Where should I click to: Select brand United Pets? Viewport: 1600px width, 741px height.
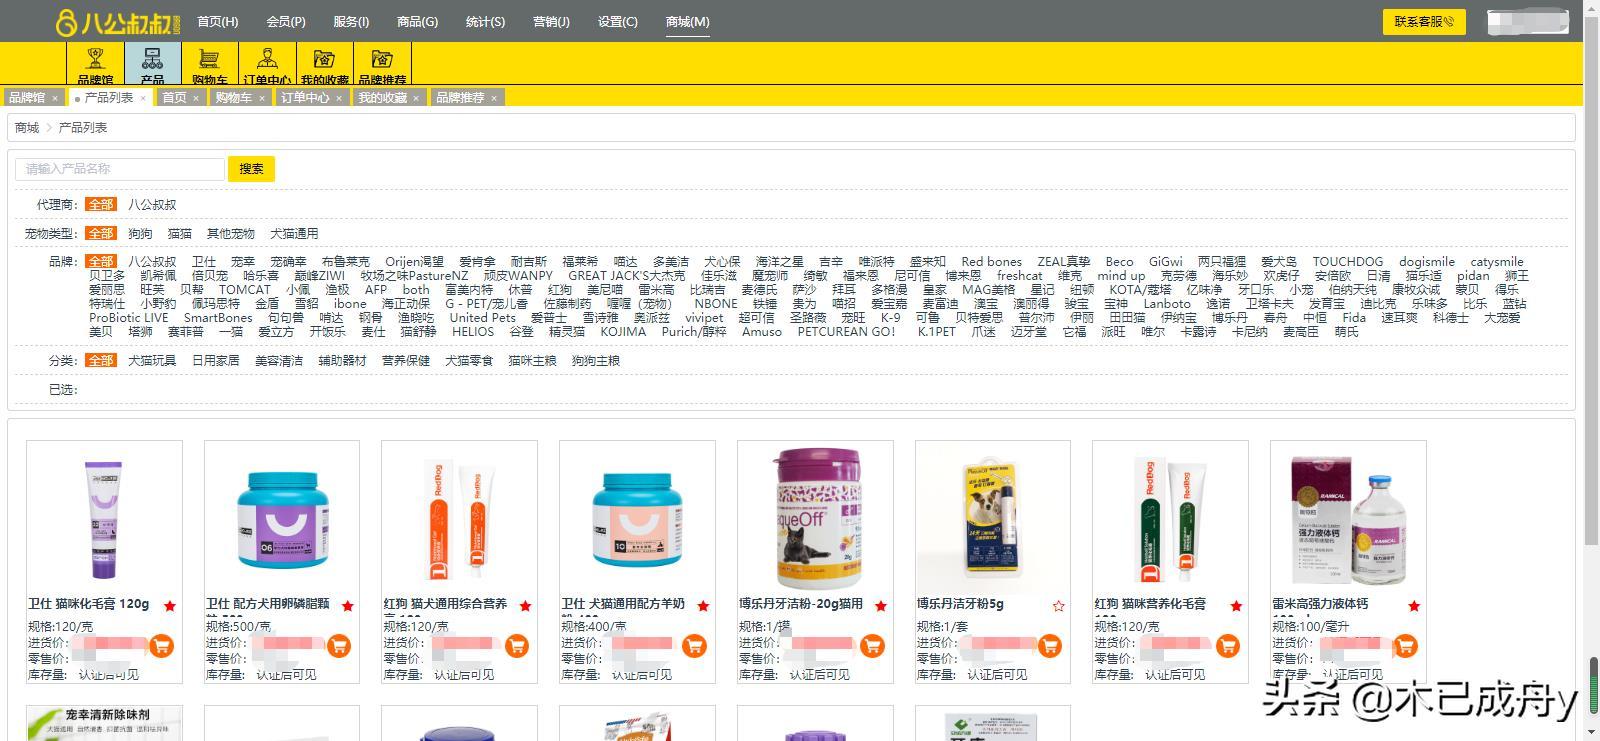coord(482,318)
